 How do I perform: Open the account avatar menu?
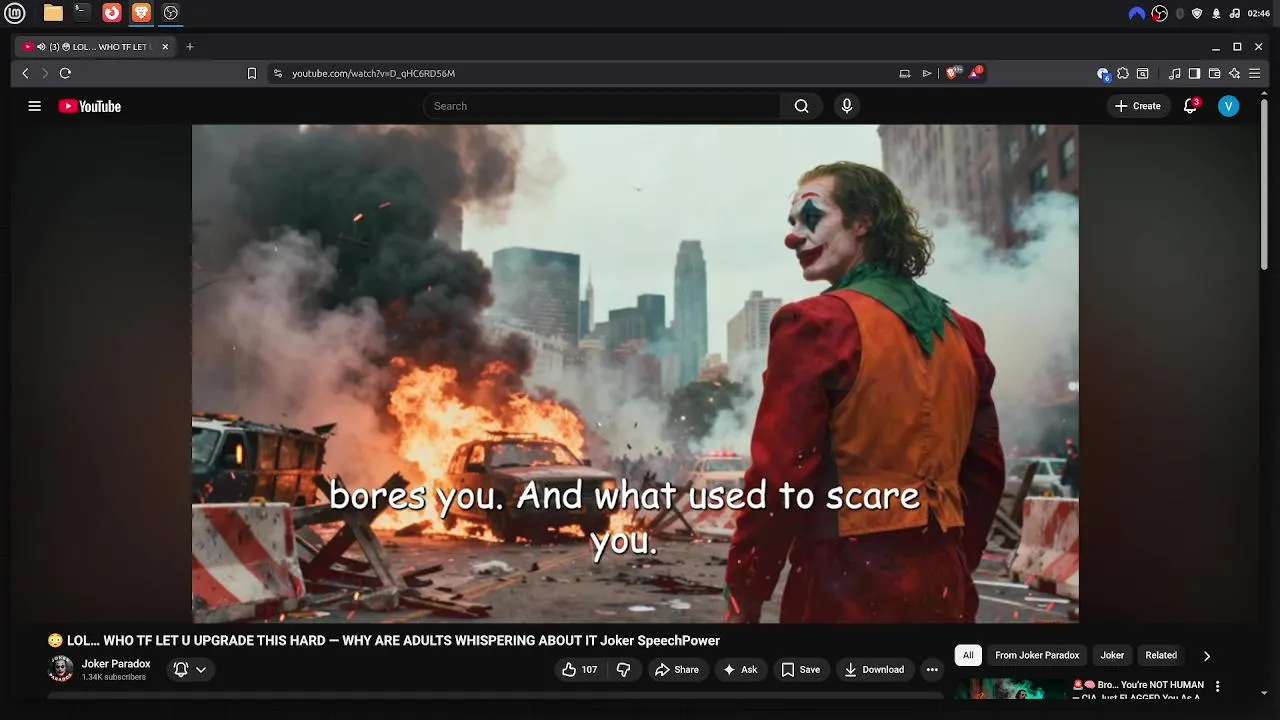[x=1228, y=106]
